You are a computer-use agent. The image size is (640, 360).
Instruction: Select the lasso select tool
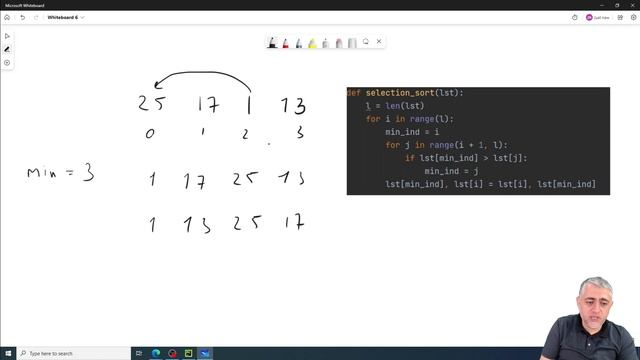(x=366, y=42)
